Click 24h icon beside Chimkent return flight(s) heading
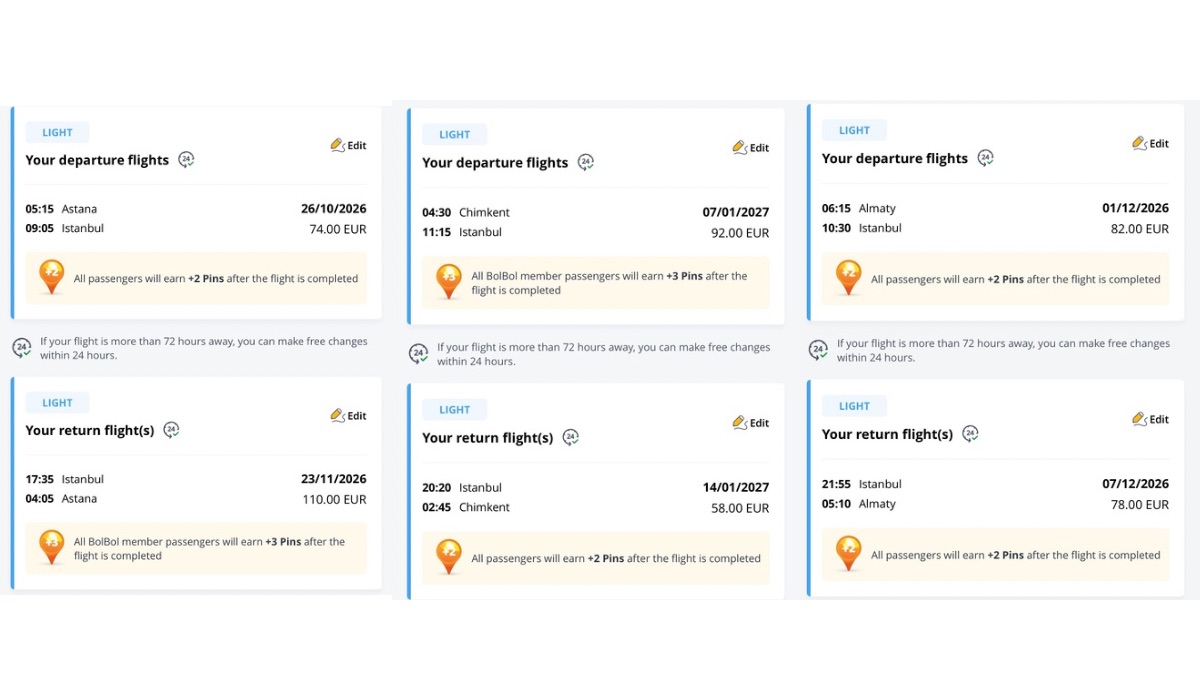1200x700 pixels. point(570,437)
